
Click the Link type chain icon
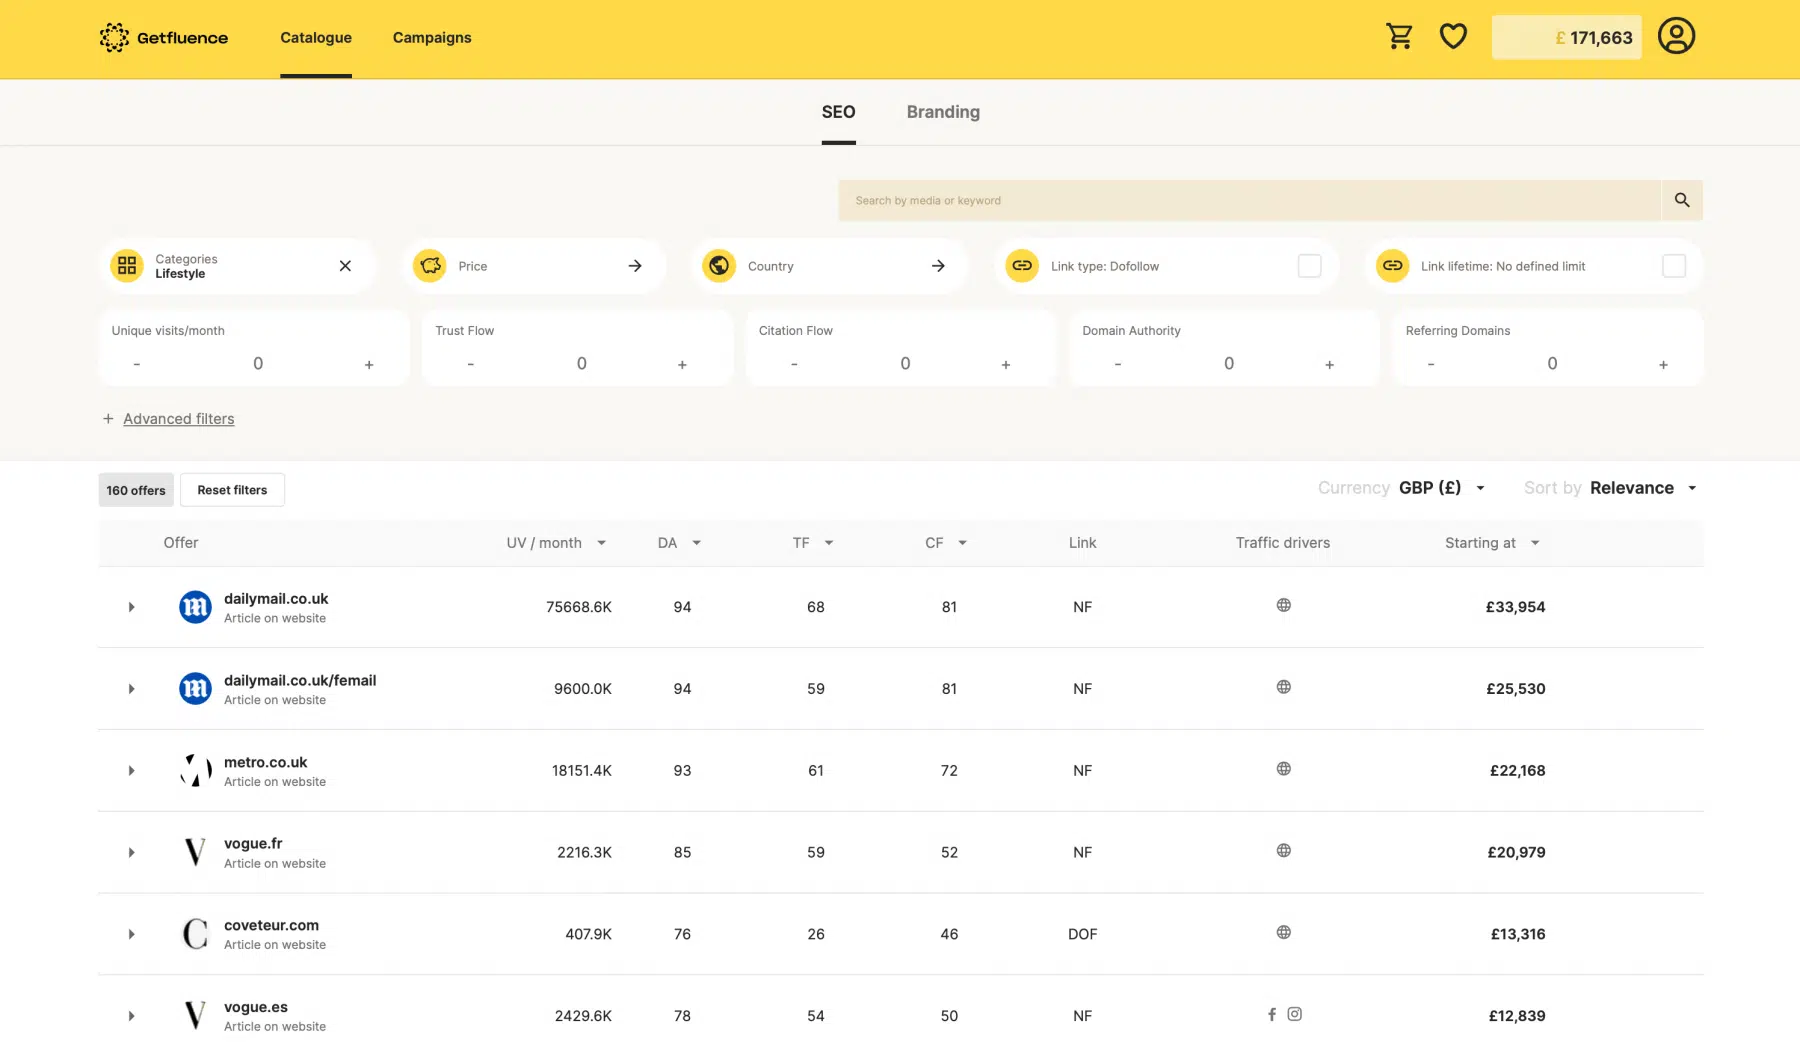pyautogui.click(x=1022, y=266)
